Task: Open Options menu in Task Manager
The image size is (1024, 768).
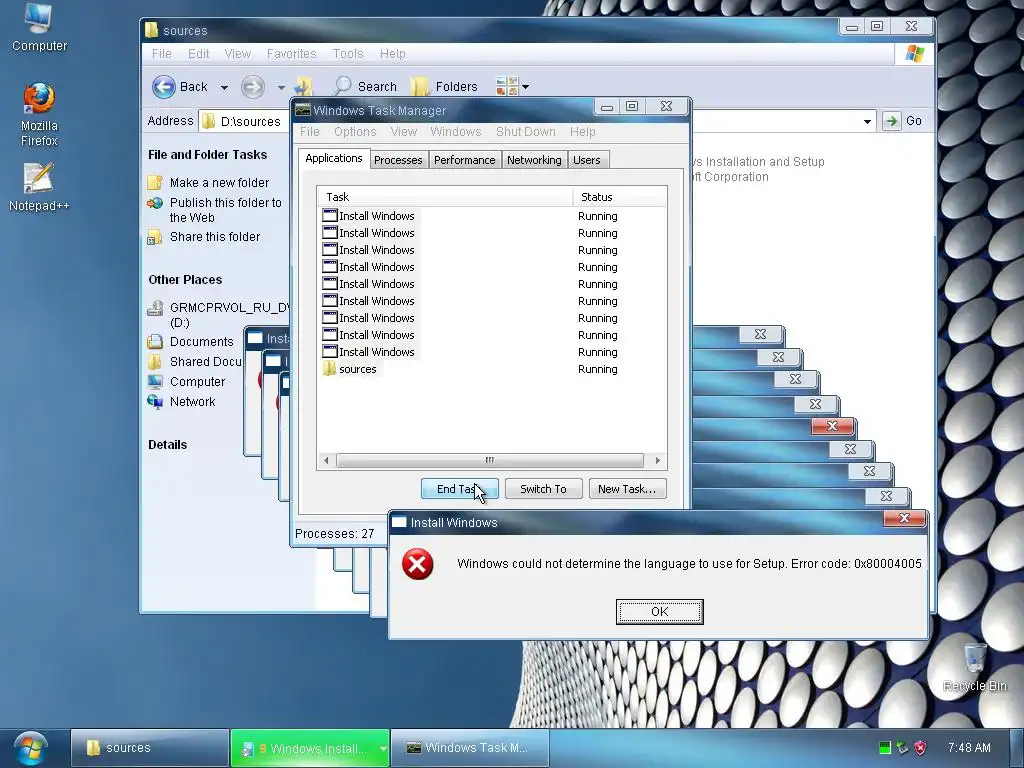Action: pyautogui.click(x=355, y=132)
